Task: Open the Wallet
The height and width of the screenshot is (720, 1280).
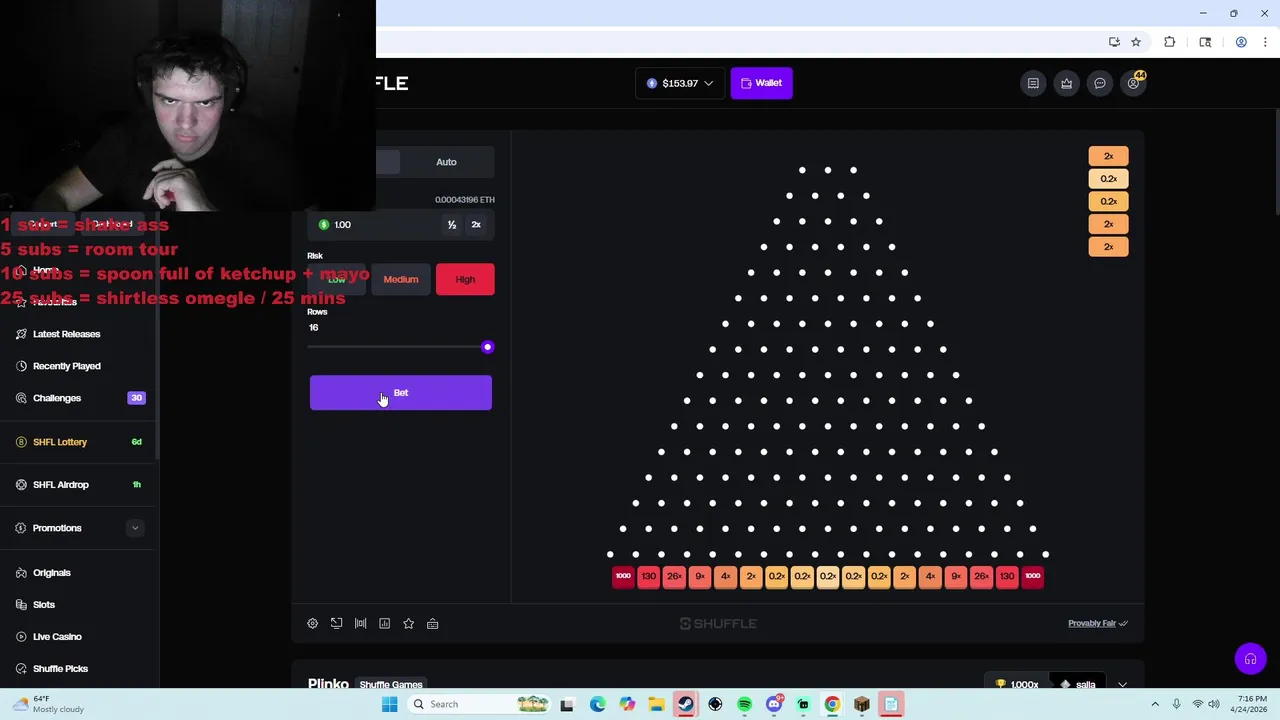Action: [x=762, y=83]
